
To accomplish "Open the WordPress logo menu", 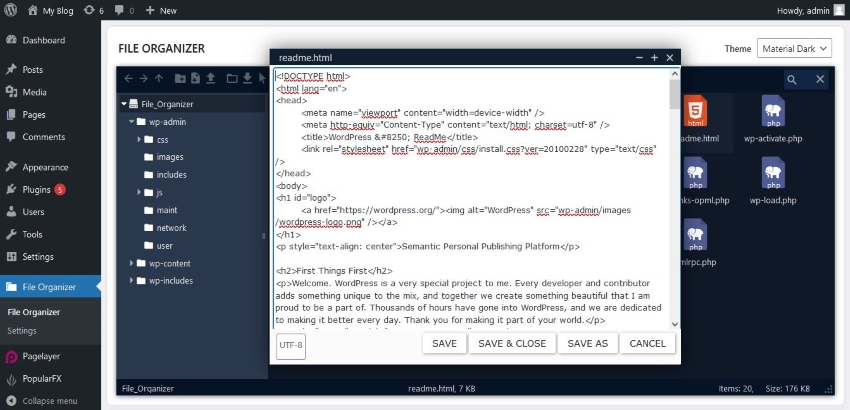I will click(x=10, y=10).
